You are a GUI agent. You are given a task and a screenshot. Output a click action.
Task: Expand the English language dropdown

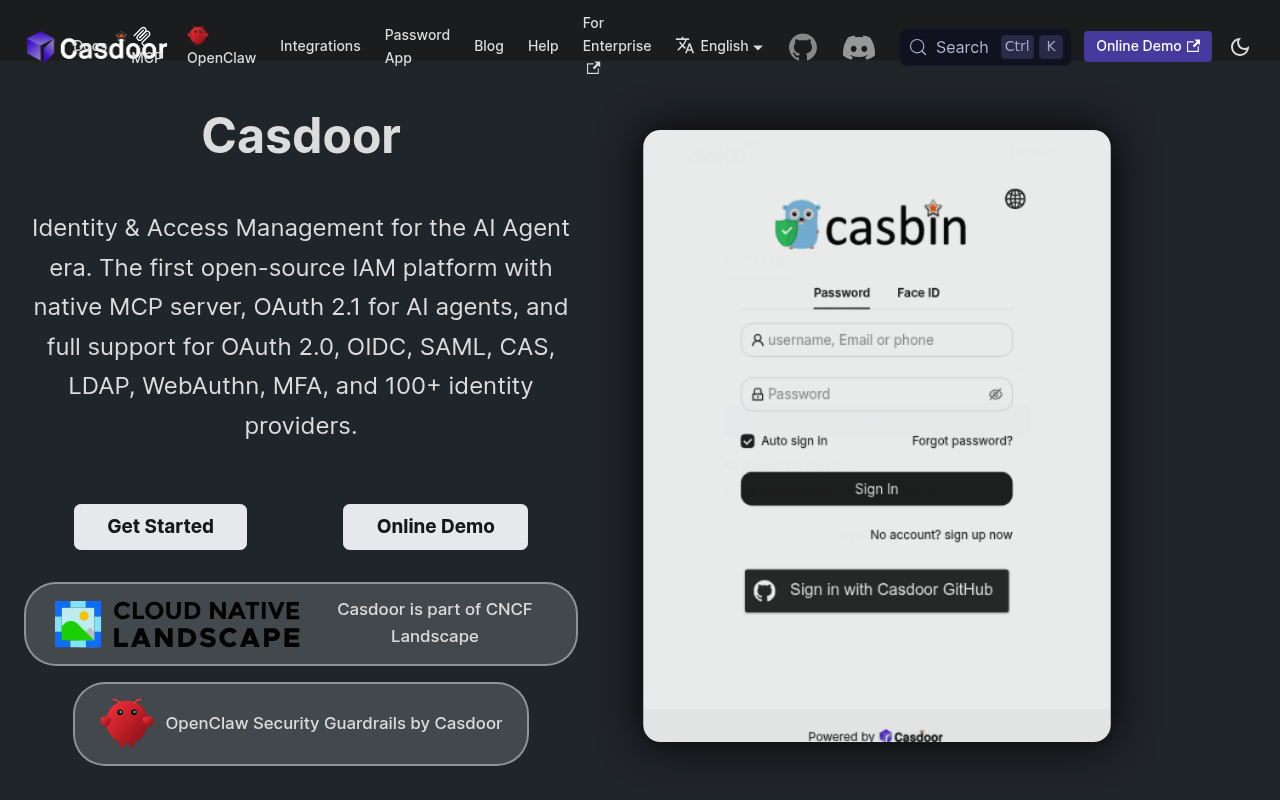pos(719,46)
